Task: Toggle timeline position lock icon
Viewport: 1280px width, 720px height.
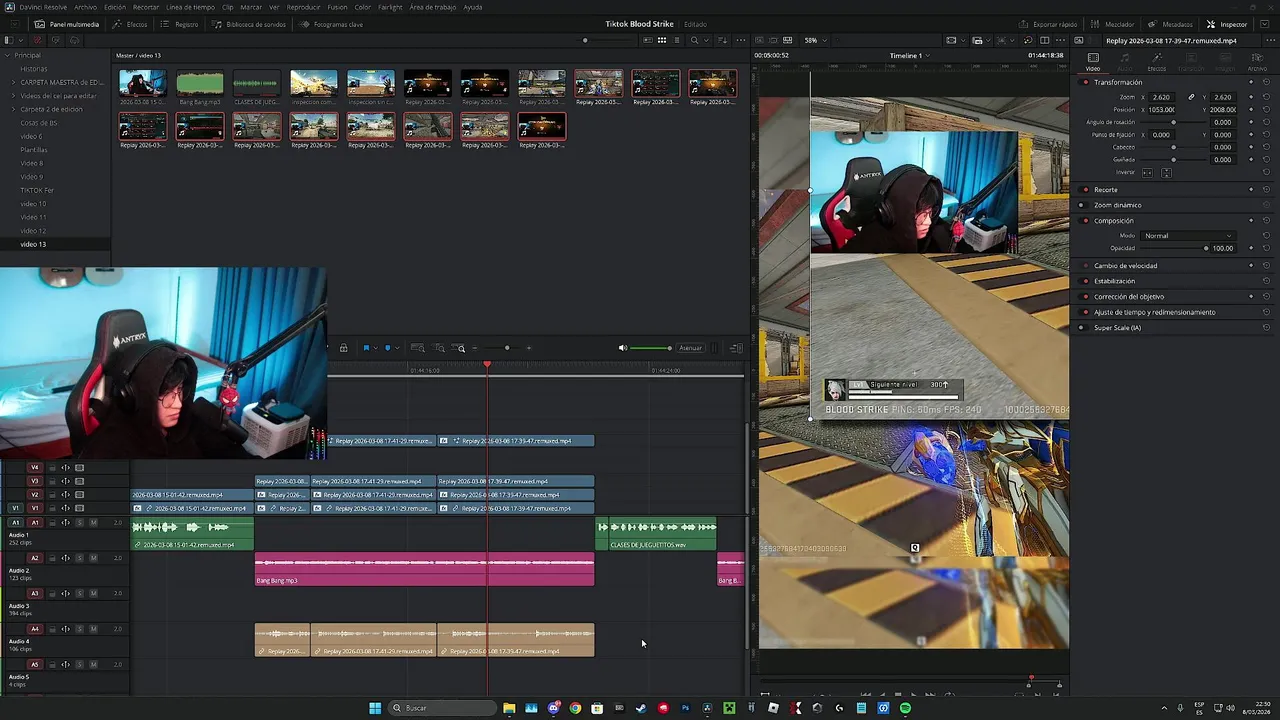Action: [x=343, y=348]
